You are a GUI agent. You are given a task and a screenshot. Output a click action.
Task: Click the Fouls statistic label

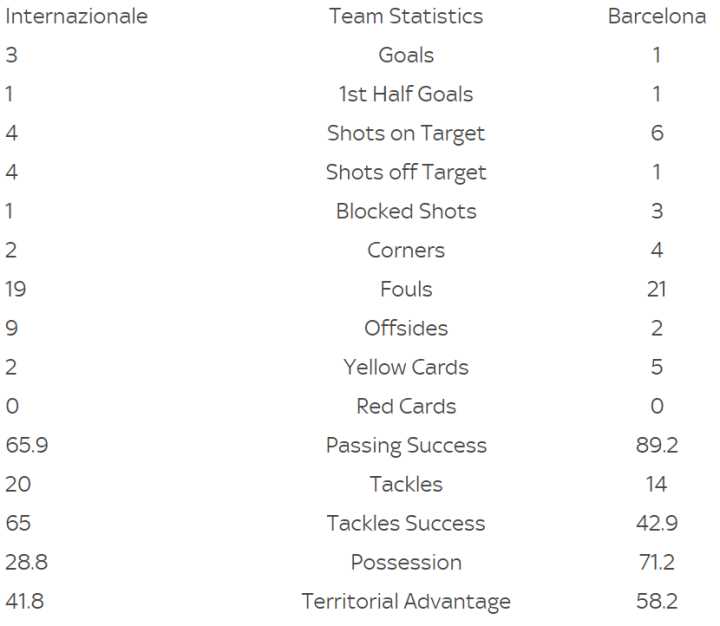point(406,290)
